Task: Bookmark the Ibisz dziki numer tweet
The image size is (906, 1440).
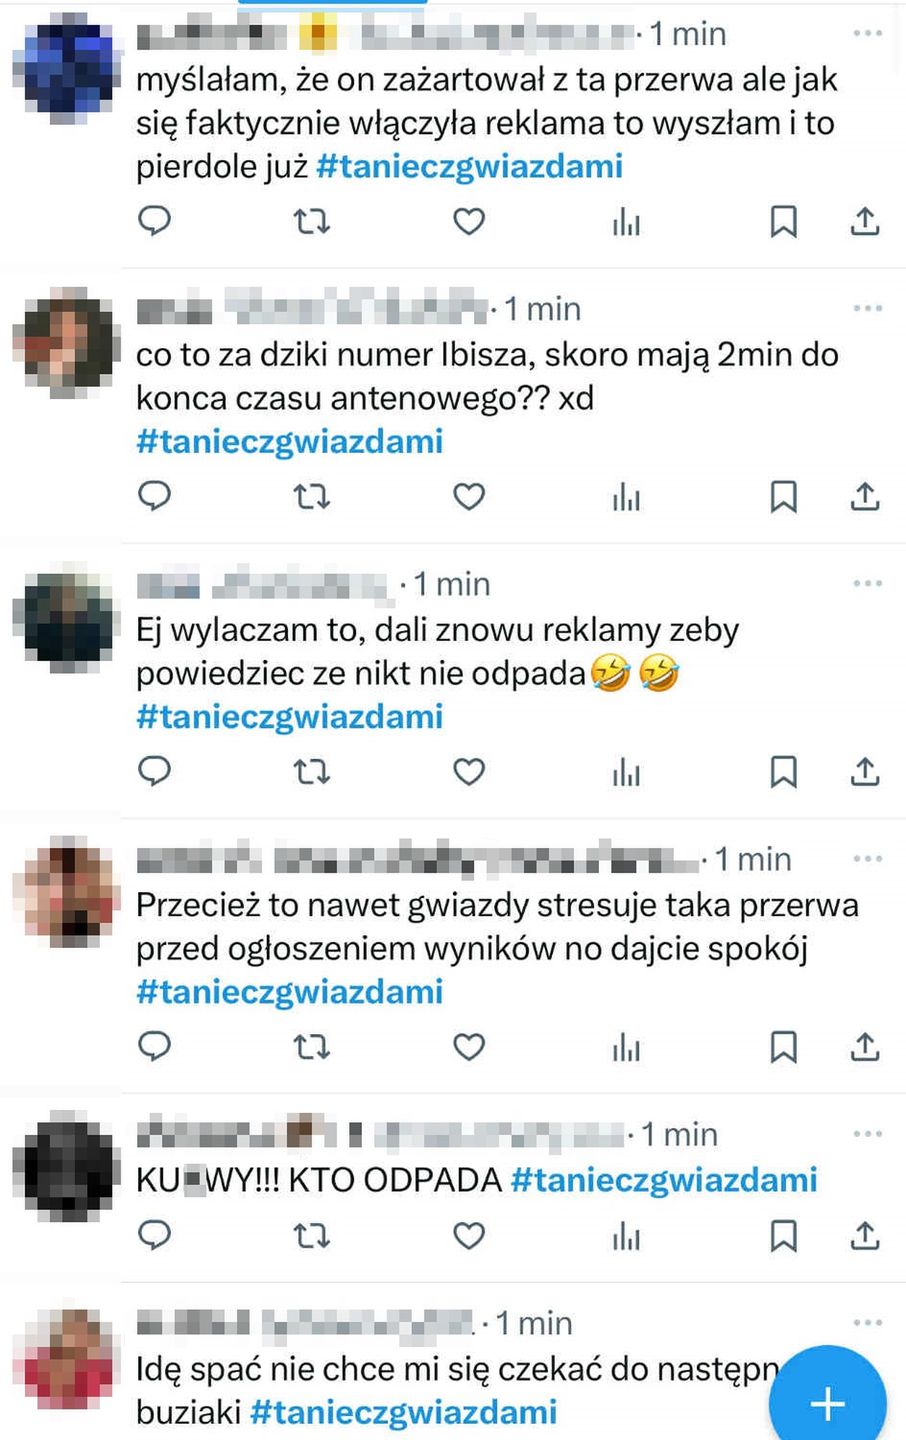Action: tap(783, 496)
